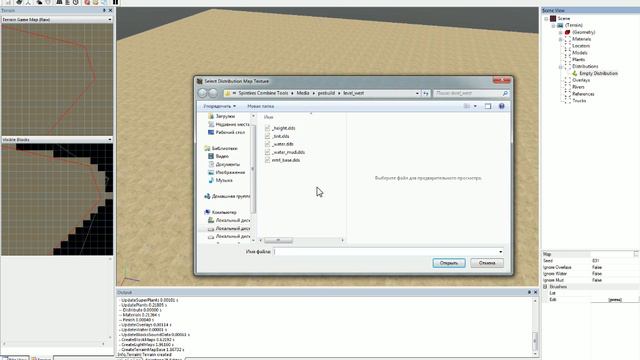Viewport: 640px width, 360px height.
Task: Go forward in the file dialog
Action: [x=213, y=93]
